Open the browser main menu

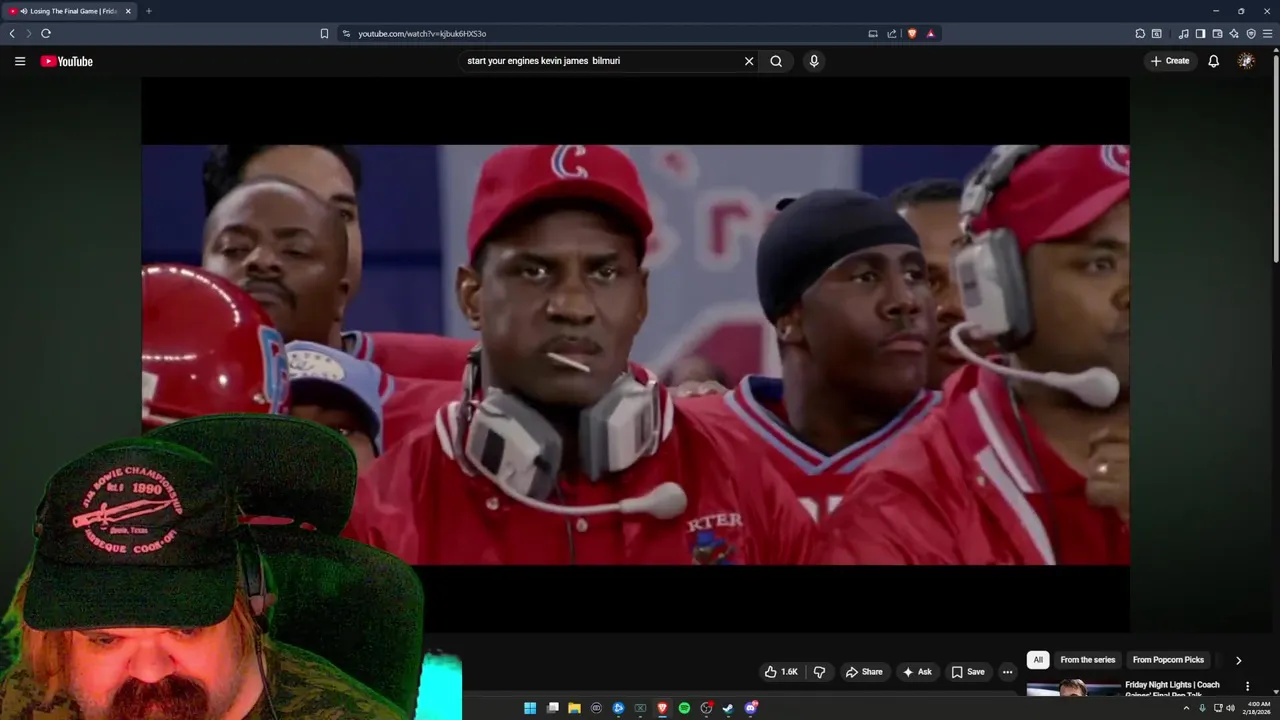coord(1268,33)
